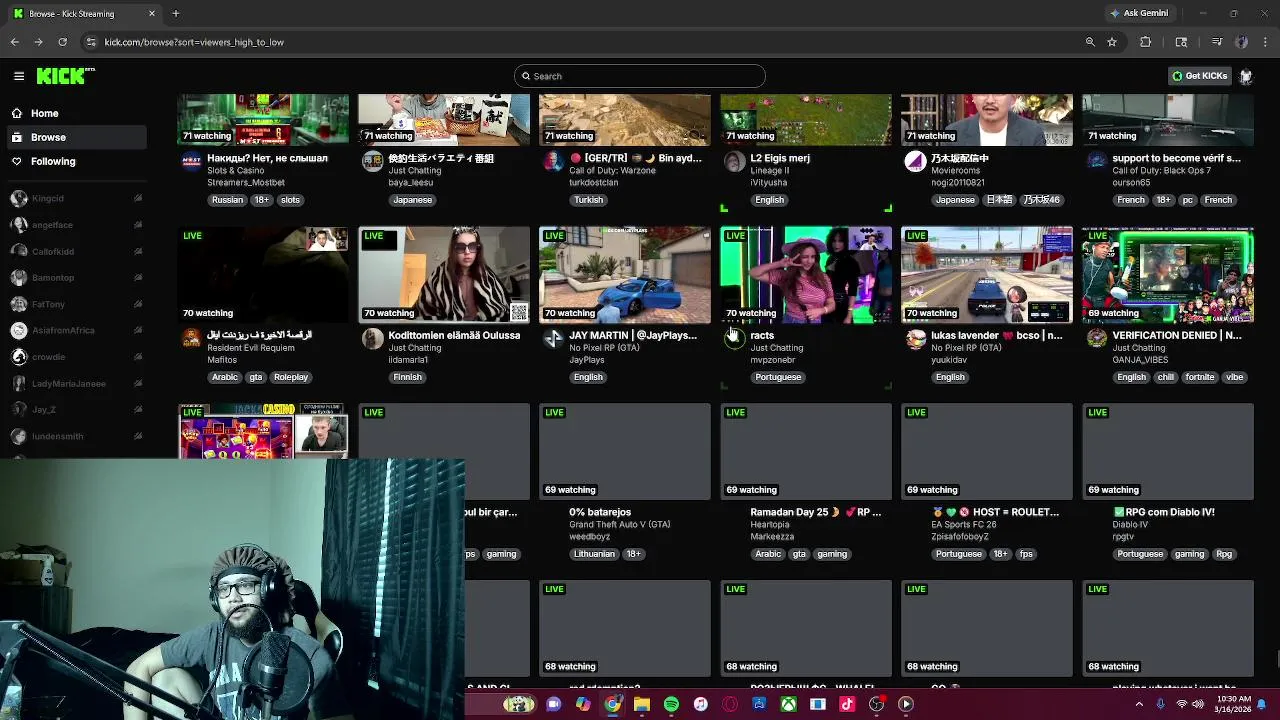
Task: Open GANJA_VIBES channel name link
Action: (x=1140, y=360)
